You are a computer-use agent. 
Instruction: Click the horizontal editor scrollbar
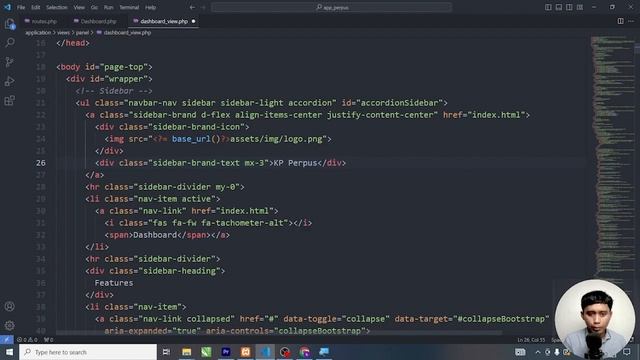[x=279, y=333]
